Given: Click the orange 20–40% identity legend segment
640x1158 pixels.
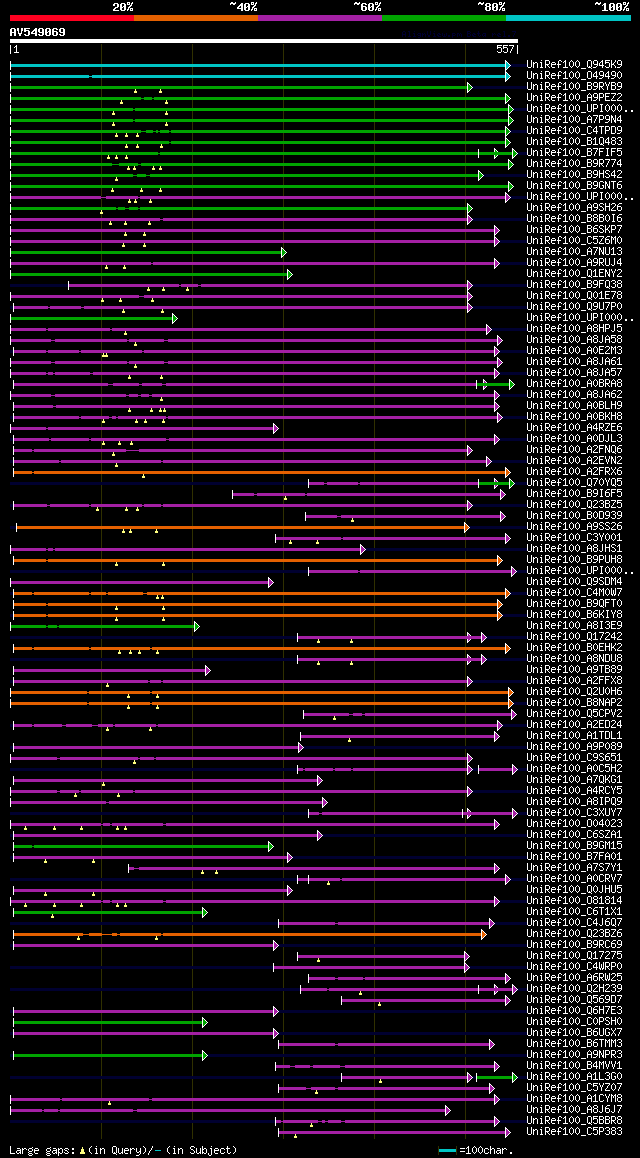Looking at the screenshot, I should tap(196, 17).
